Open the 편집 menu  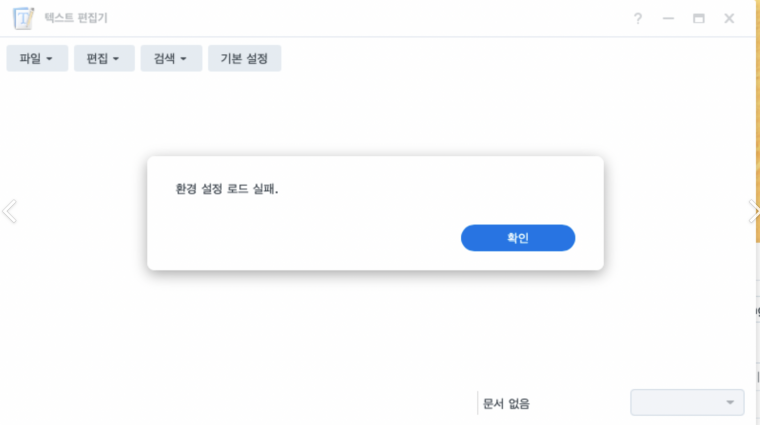104,58
